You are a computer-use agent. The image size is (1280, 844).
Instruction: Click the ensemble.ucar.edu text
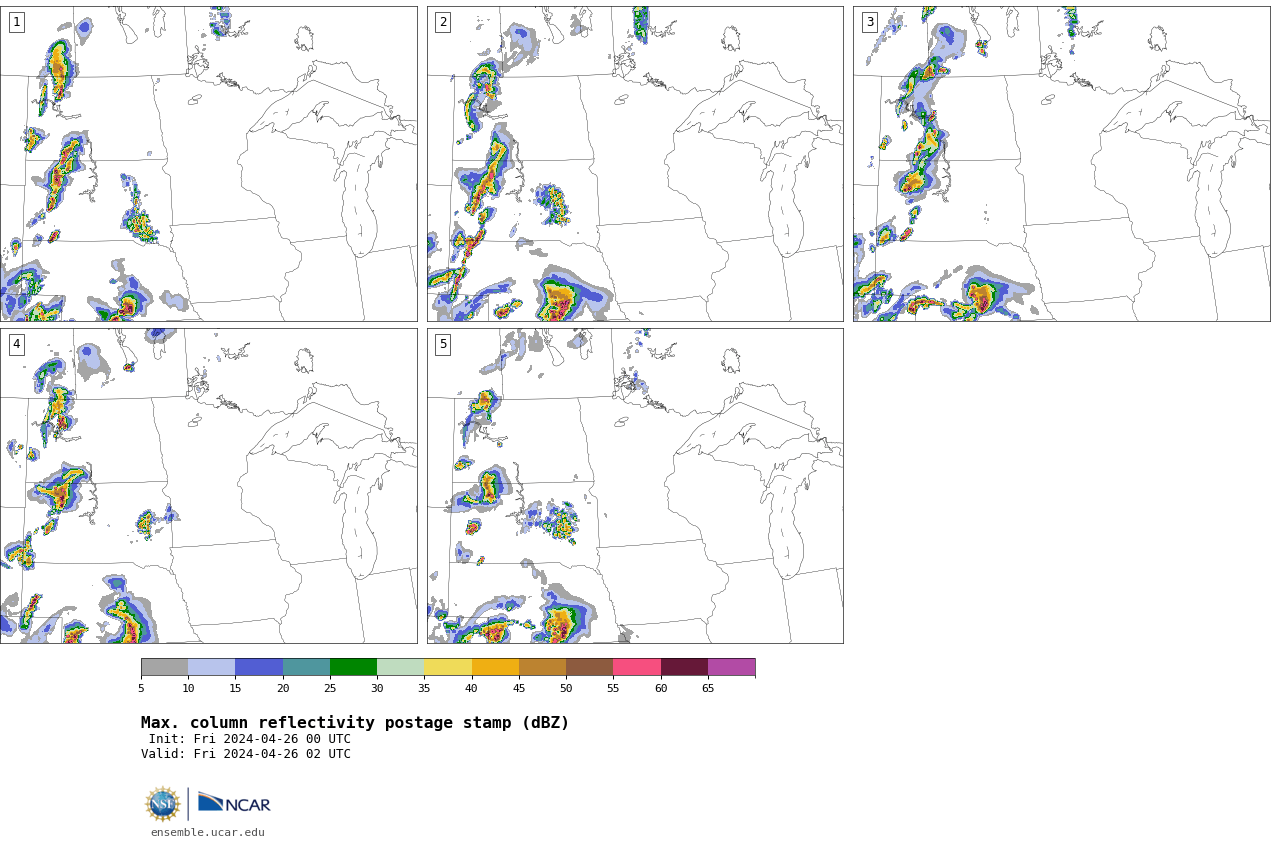[x=208, y=832]
